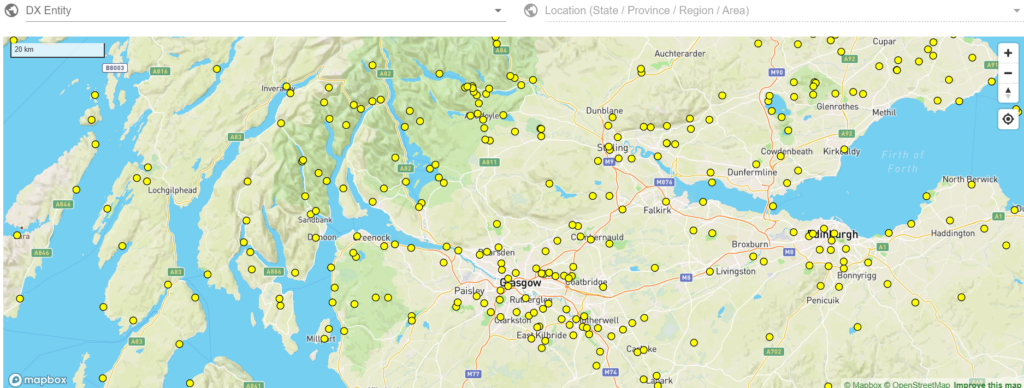Click the Dunblane label
Image resolution: width=1024 pixels, height=388 pixels.
(x=605, y=110)
